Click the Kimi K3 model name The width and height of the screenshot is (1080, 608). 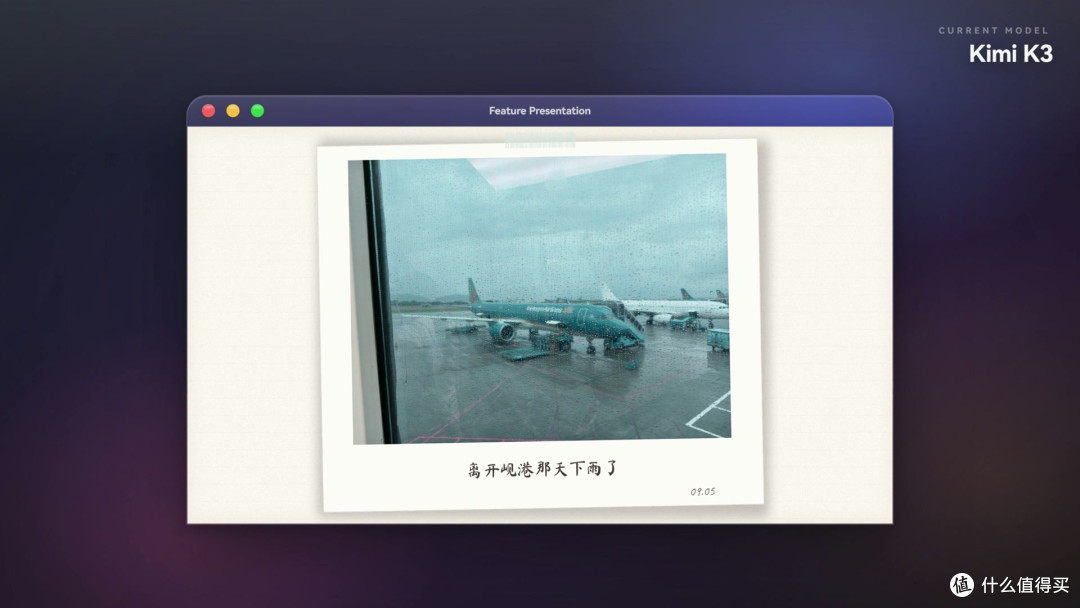click(1010, 54)
